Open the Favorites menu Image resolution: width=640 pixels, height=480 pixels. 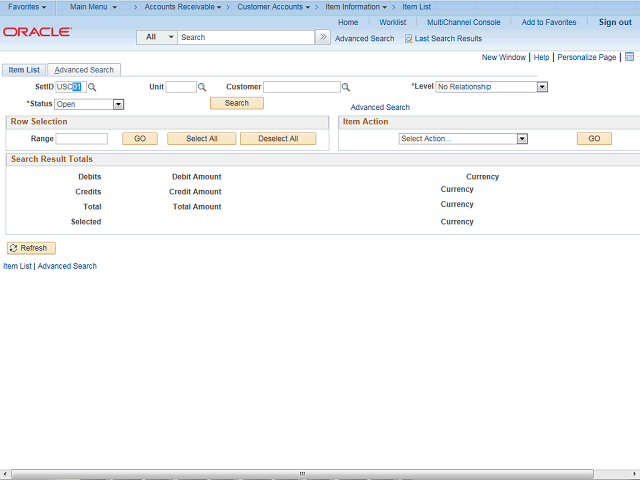27,7
